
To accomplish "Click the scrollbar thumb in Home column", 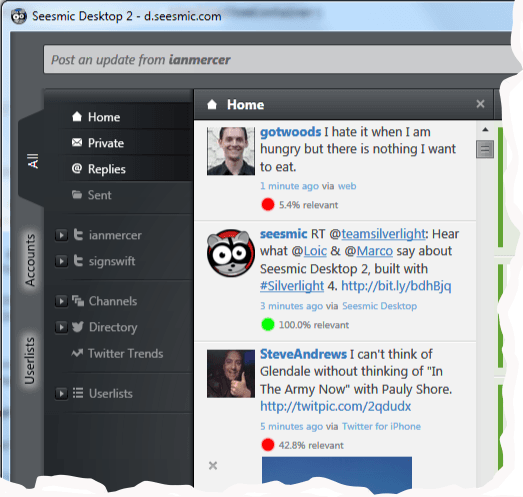I will (x=485, y=149).
